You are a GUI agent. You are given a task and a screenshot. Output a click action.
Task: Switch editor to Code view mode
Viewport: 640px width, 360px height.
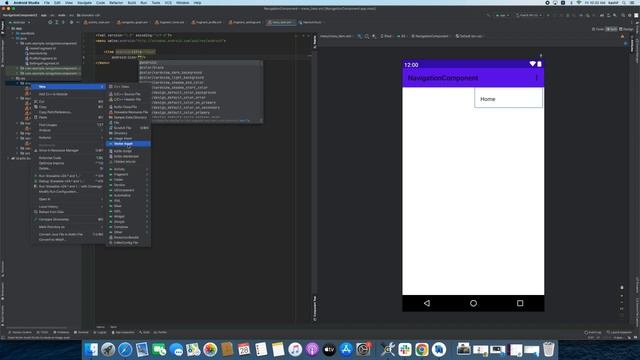coord(598,29)
